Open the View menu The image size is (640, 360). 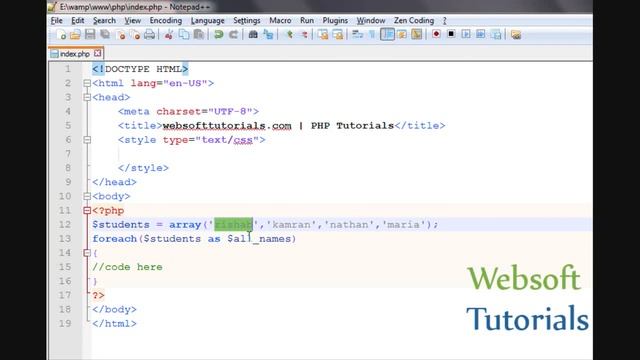pos(133,20)
